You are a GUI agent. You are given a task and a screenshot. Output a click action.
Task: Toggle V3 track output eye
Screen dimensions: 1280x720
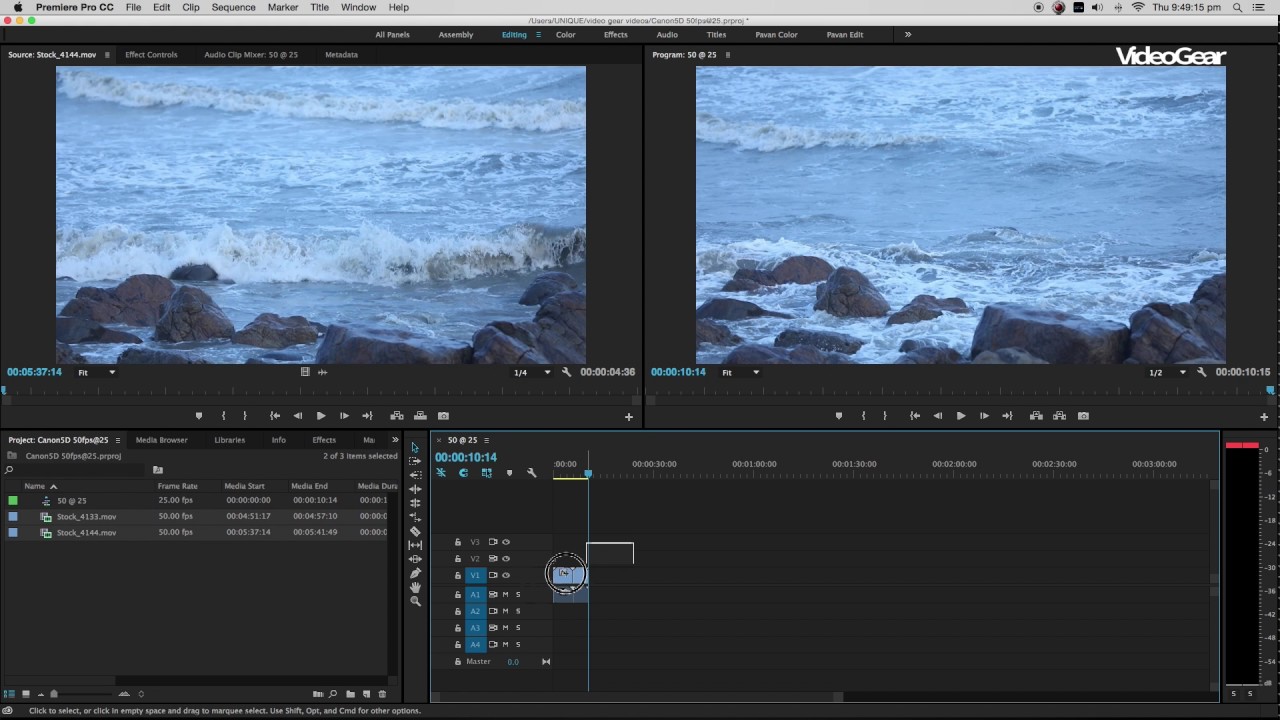tap(506, 542)
